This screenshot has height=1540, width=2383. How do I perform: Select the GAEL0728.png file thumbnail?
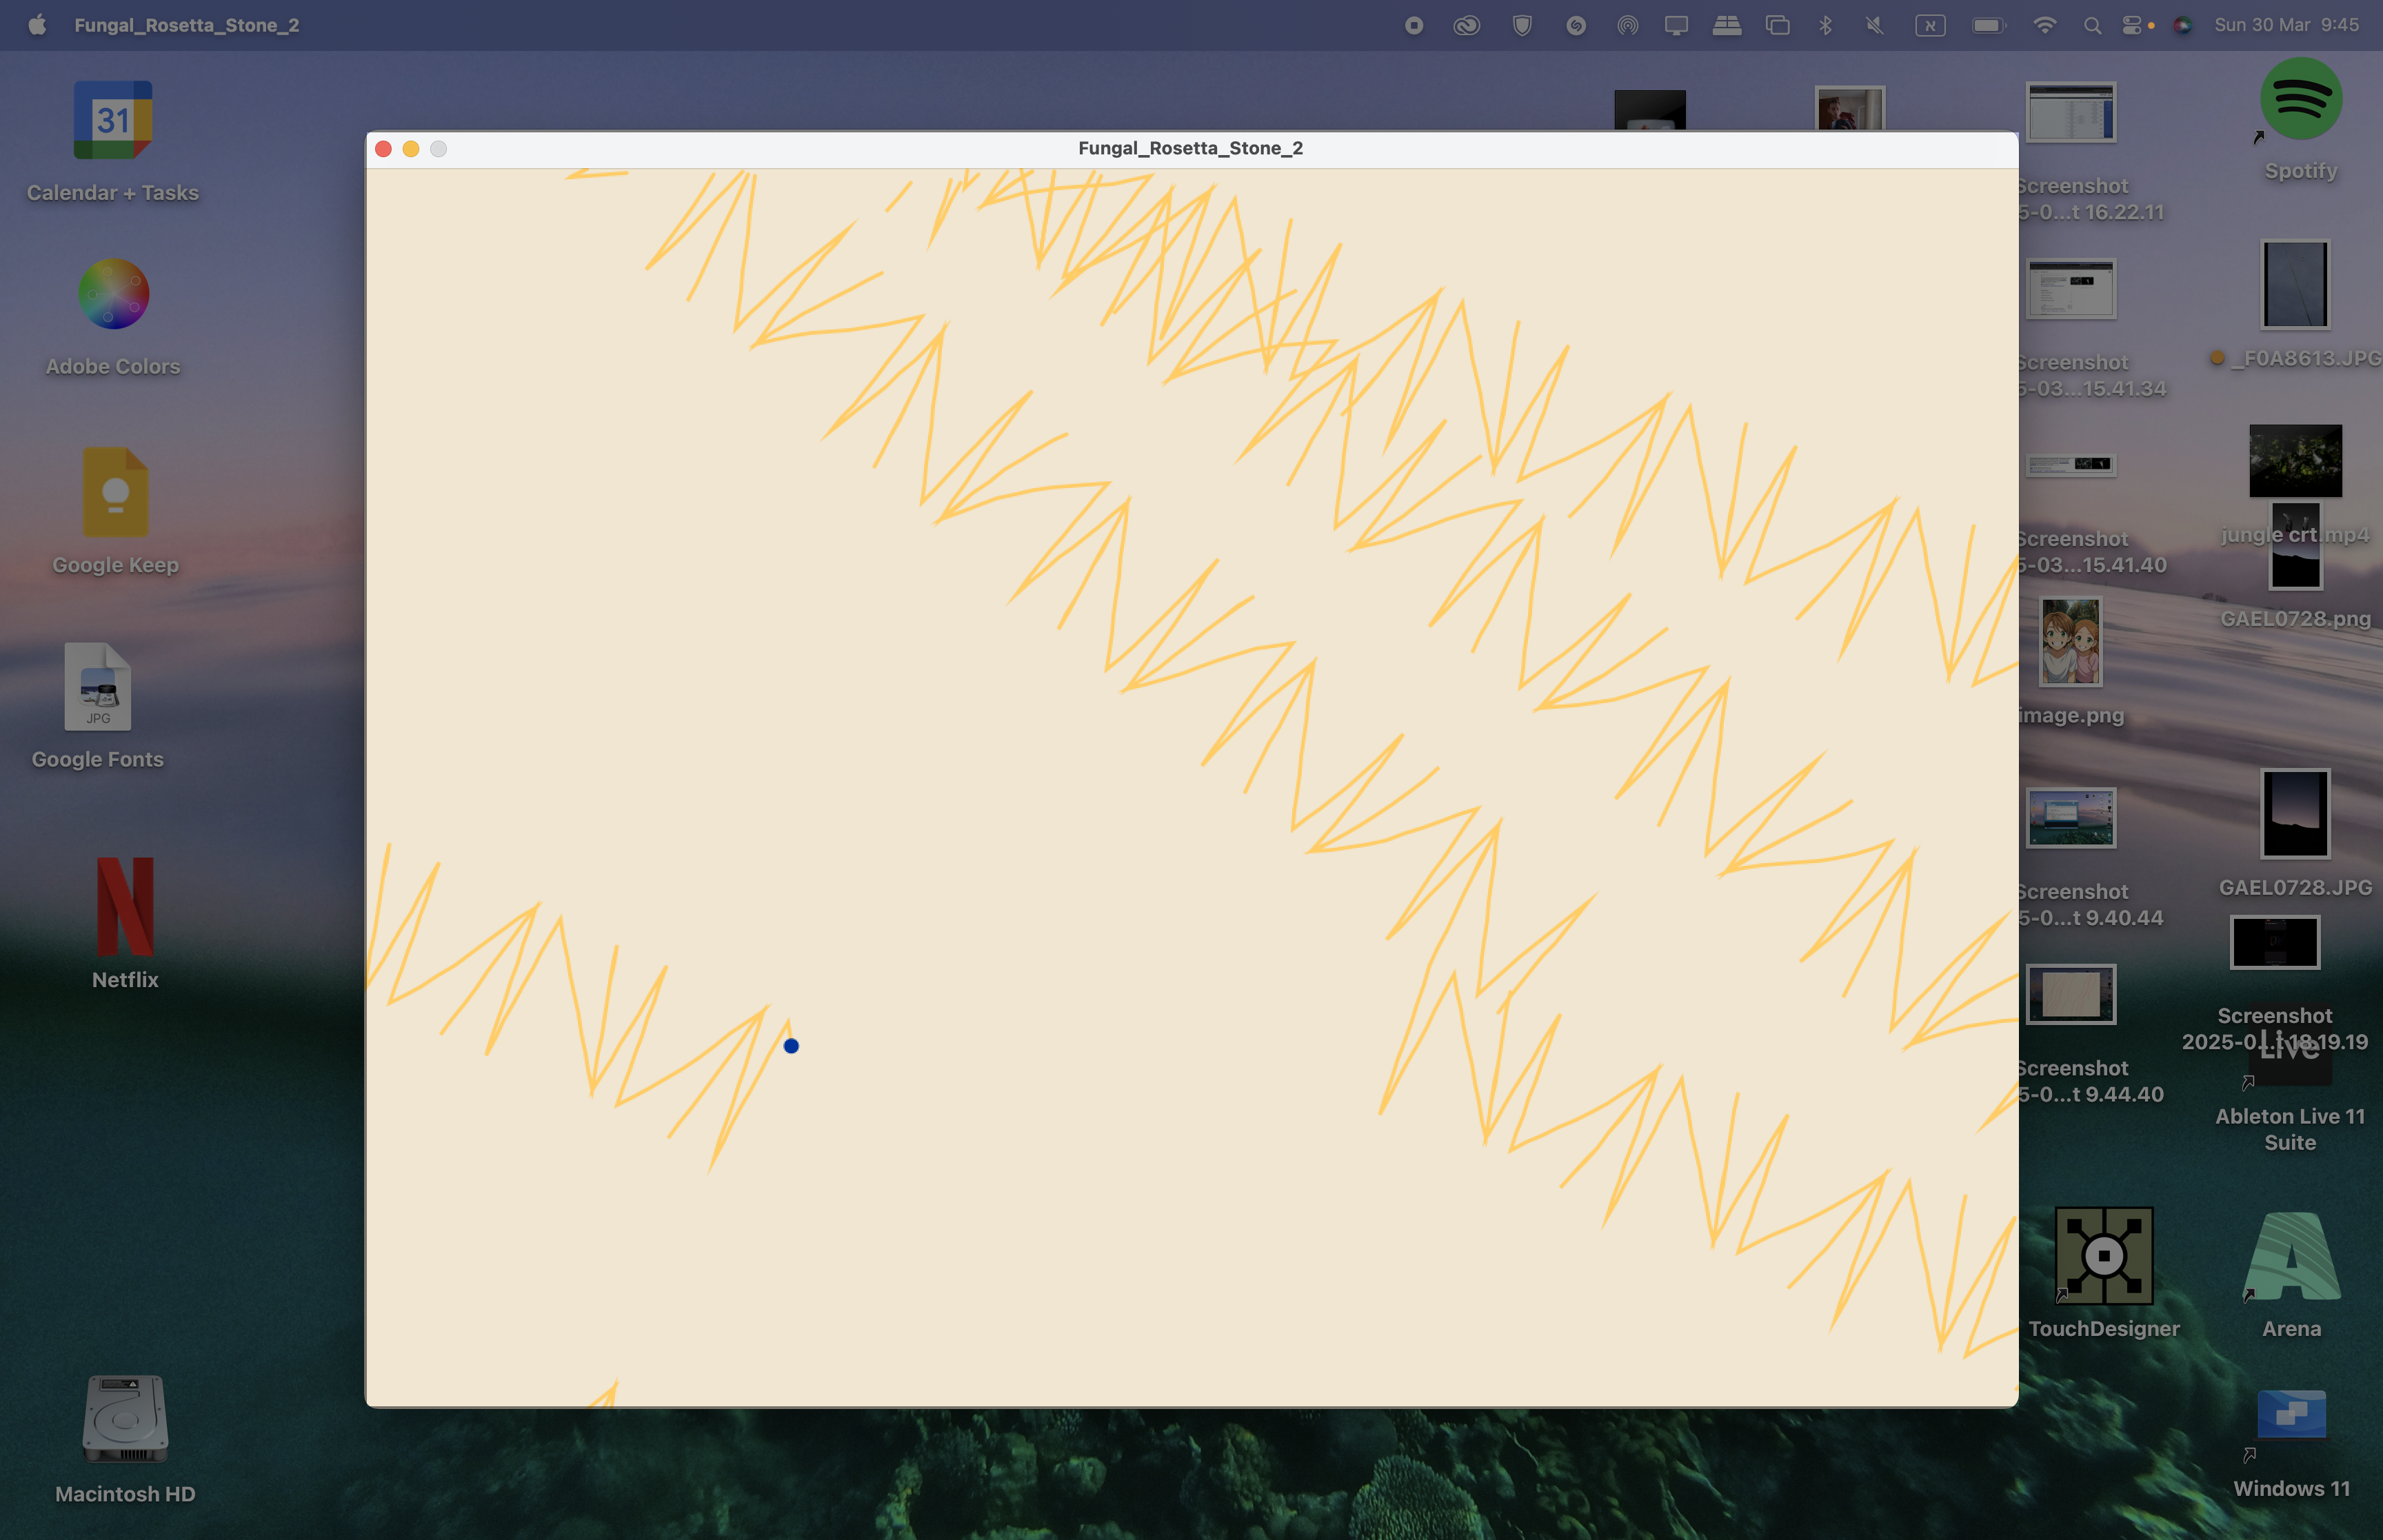[x=2295, y=545]
